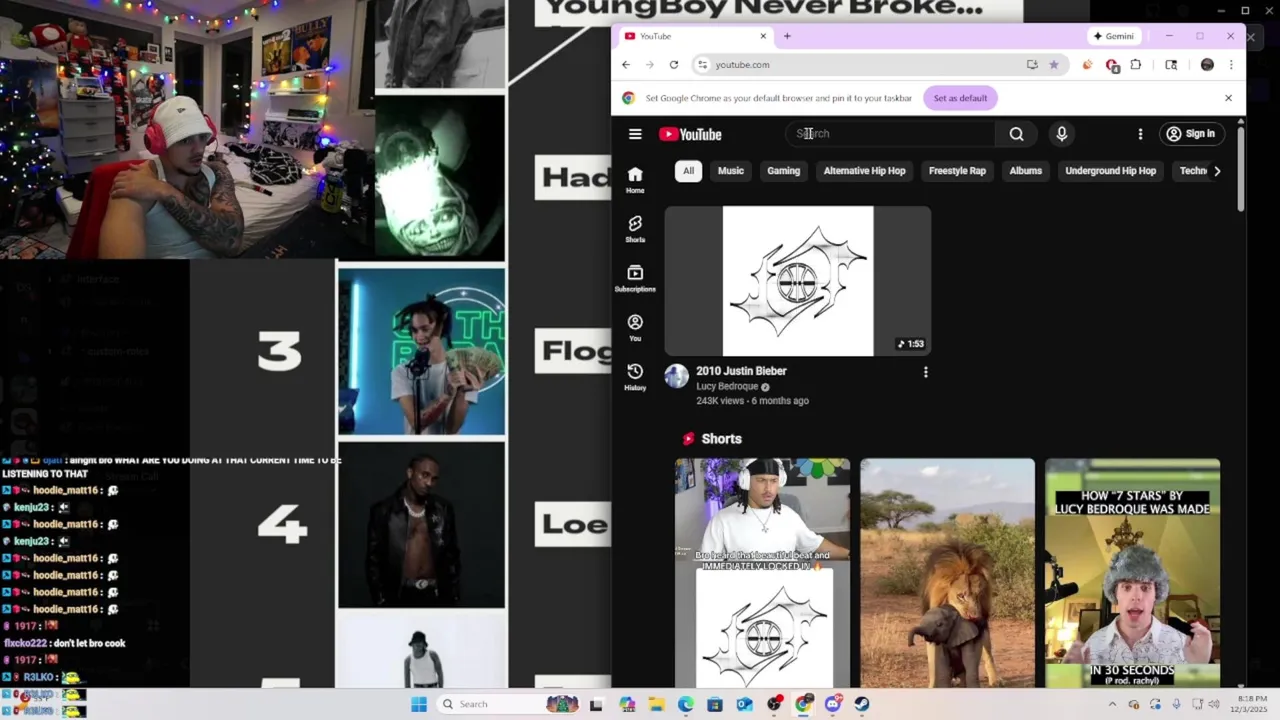1280x720 pixels.
Task: Open the YouTube guide hamburger menu
Action: (635, 134)
